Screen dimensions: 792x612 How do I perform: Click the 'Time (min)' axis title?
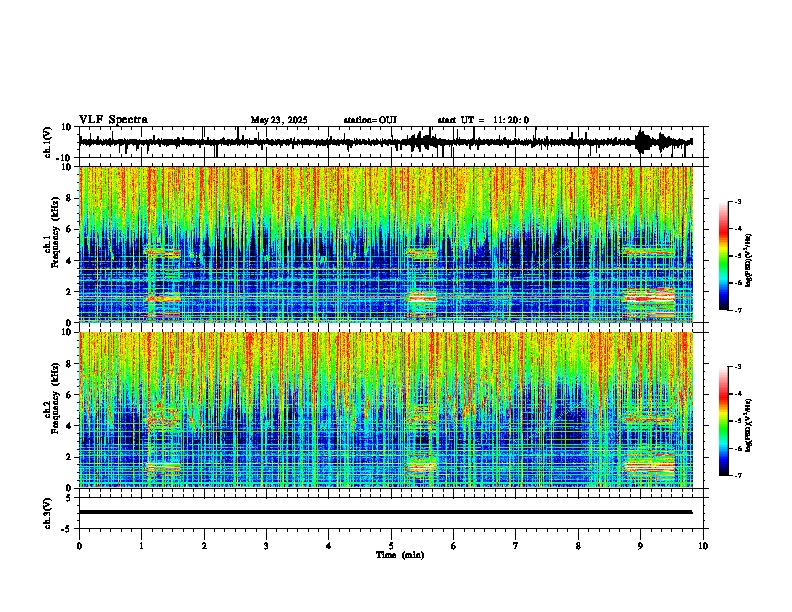[400, 555]
